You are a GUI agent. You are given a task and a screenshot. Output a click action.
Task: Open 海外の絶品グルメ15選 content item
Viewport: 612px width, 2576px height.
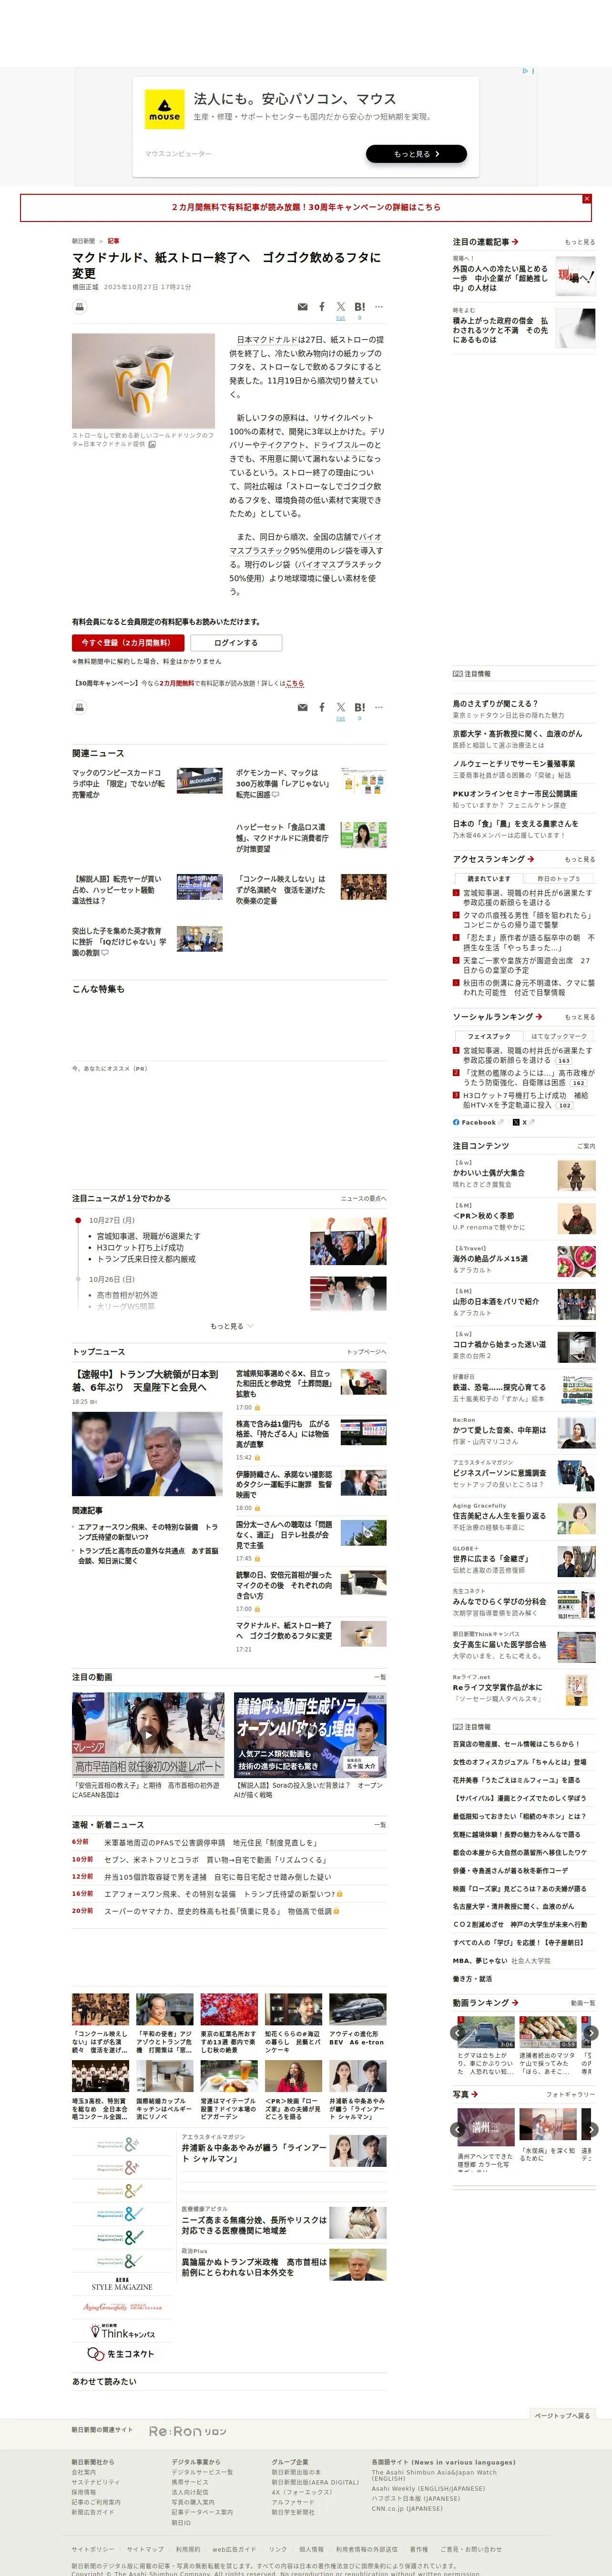click(490, 1259)
